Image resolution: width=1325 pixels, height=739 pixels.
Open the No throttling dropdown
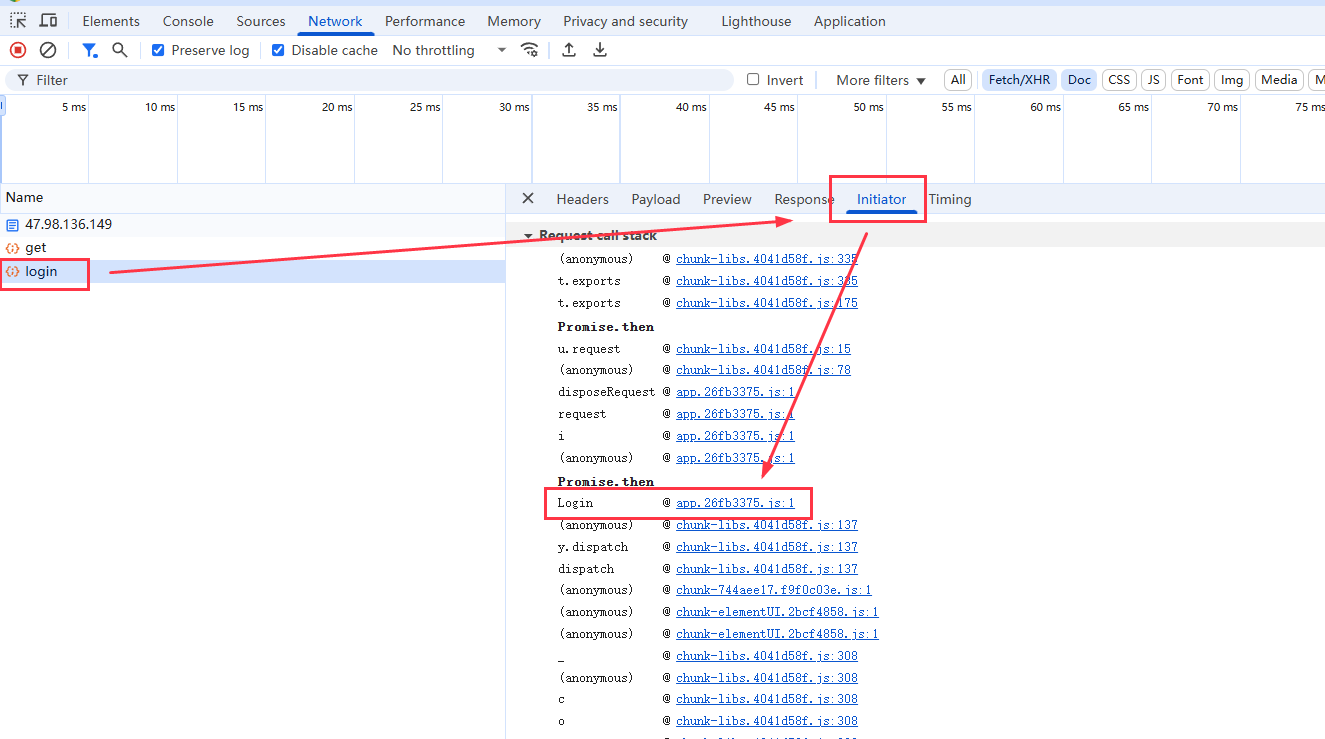pyautogui.click(x=449, y=50)
